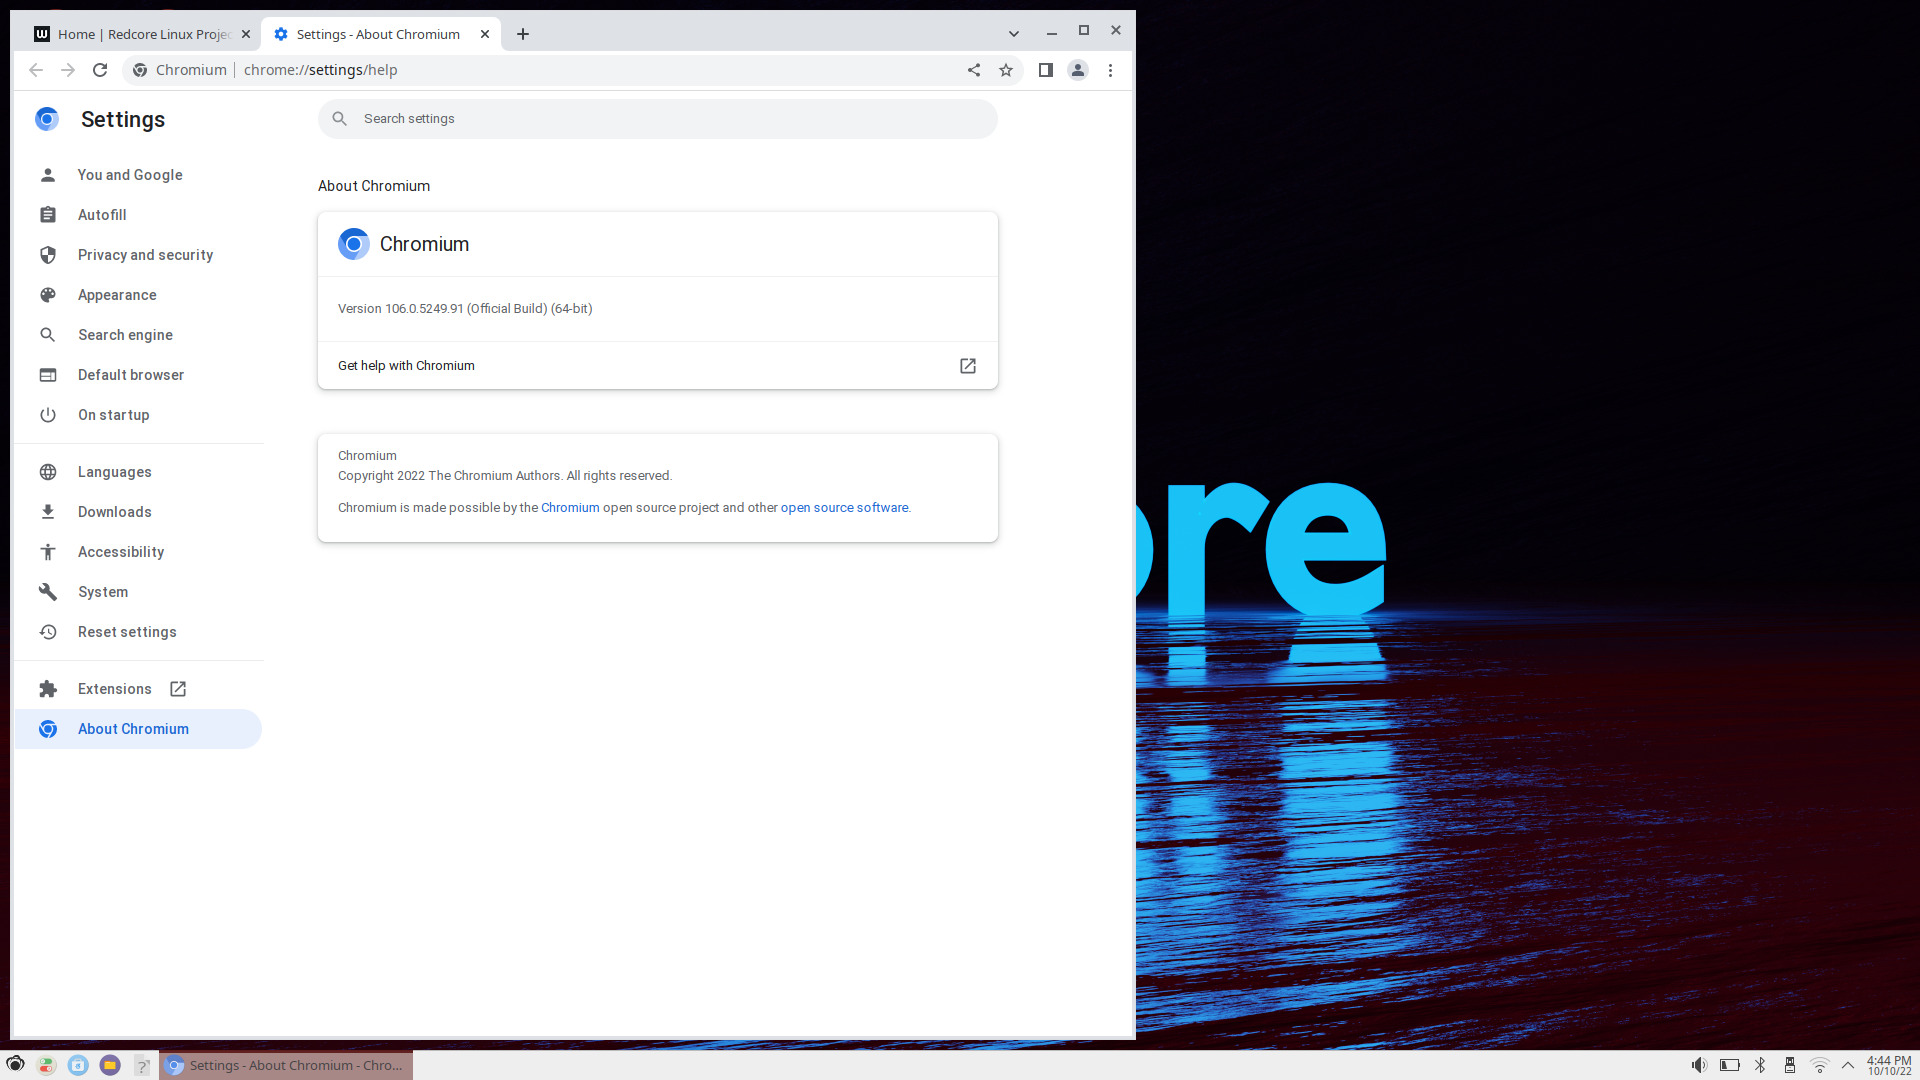Expand hidden system tray icons arrow
Viewport: 1920px width, 1080px height.
pyautogui.click(x=1848, y=1065)
